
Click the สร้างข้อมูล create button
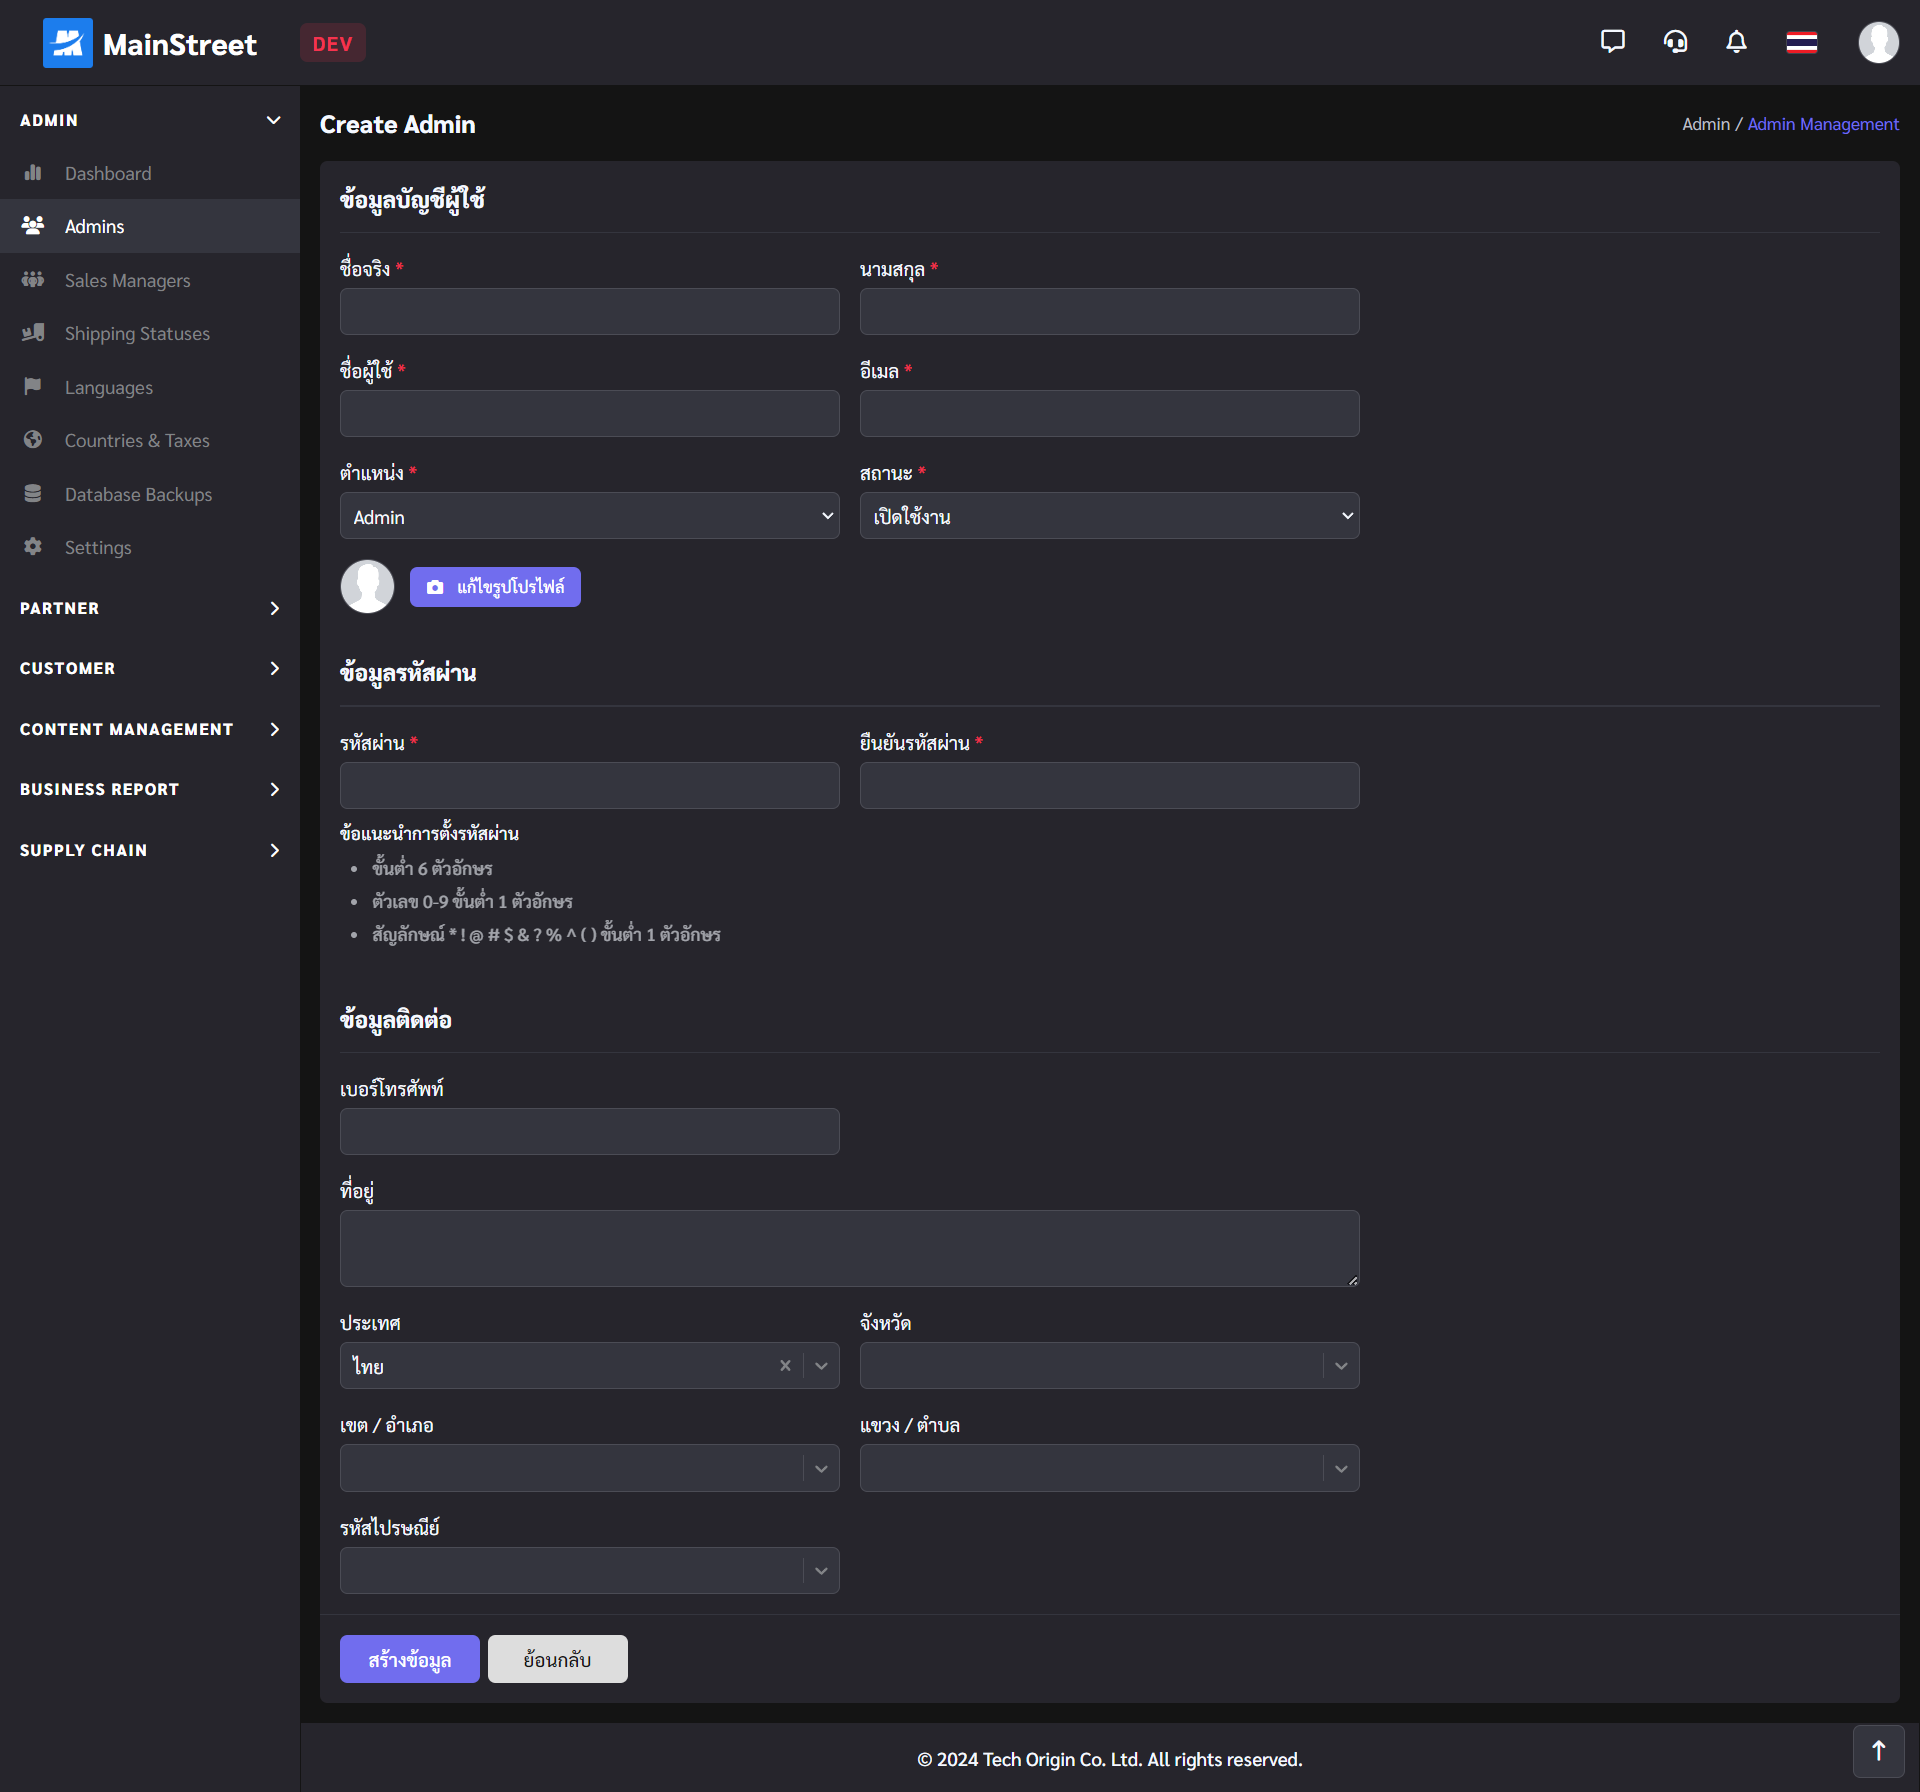(x=409, y=1659)
